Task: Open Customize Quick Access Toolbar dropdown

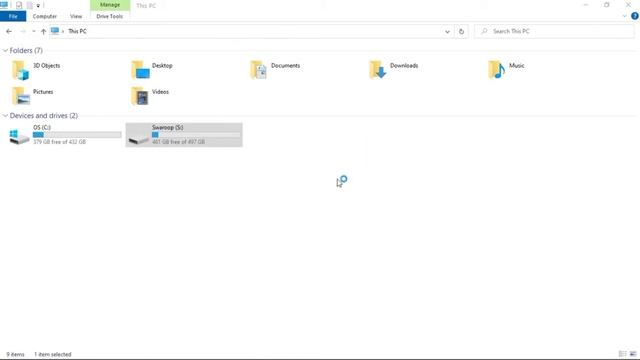Action: [x=38, y=6]
